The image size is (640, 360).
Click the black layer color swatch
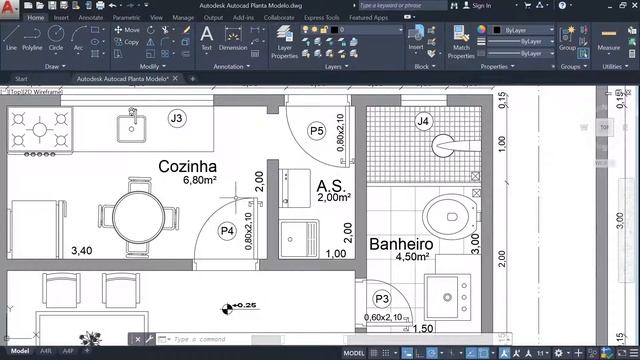click(334, 29)
